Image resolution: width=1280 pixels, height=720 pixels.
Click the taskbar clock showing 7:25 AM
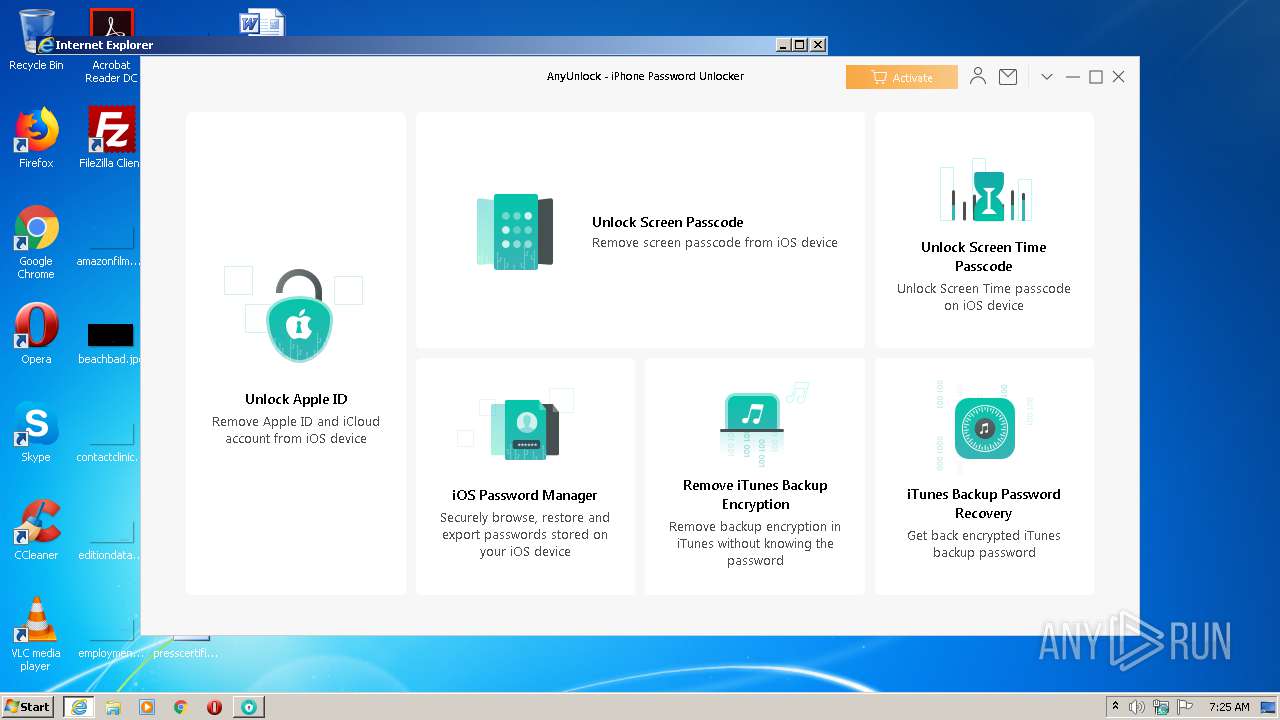(x=1229, y=707)
